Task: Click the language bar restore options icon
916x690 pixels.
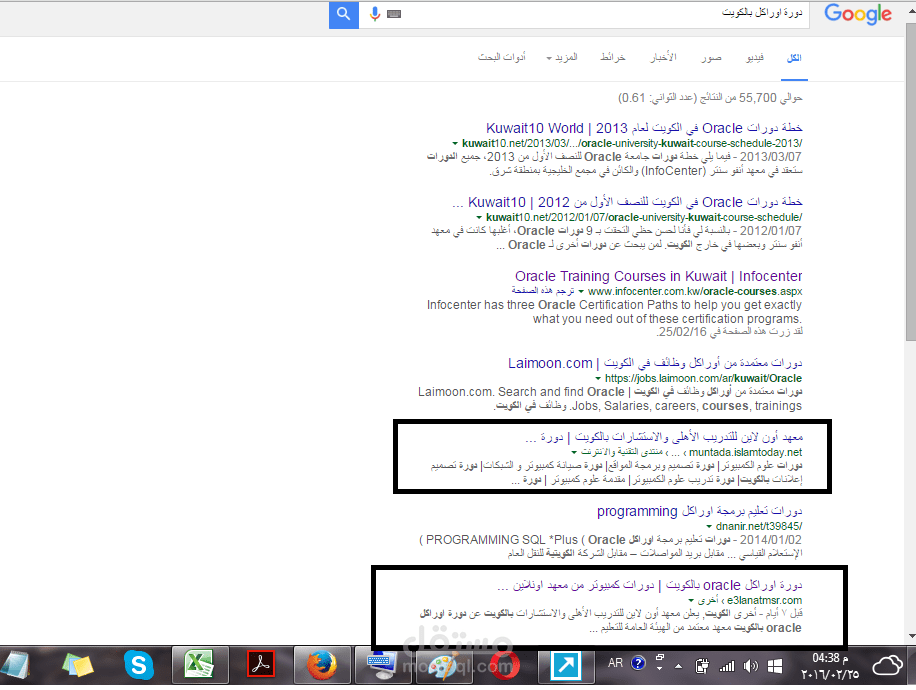Action: [x=660, y=657]
